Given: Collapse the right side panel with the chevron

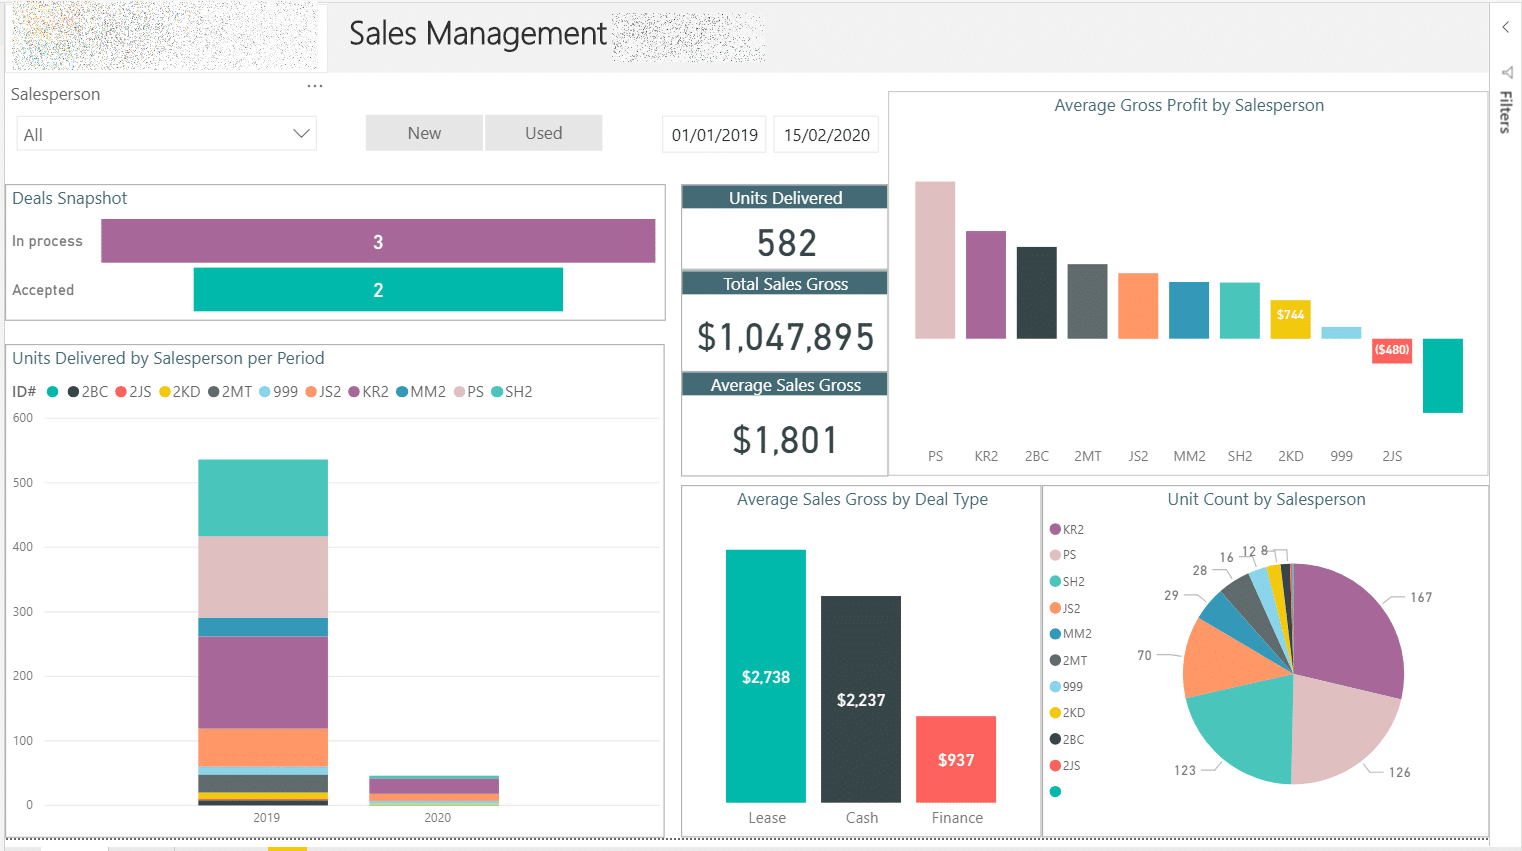Looking at the screenshot, I should coord(1506,27).
